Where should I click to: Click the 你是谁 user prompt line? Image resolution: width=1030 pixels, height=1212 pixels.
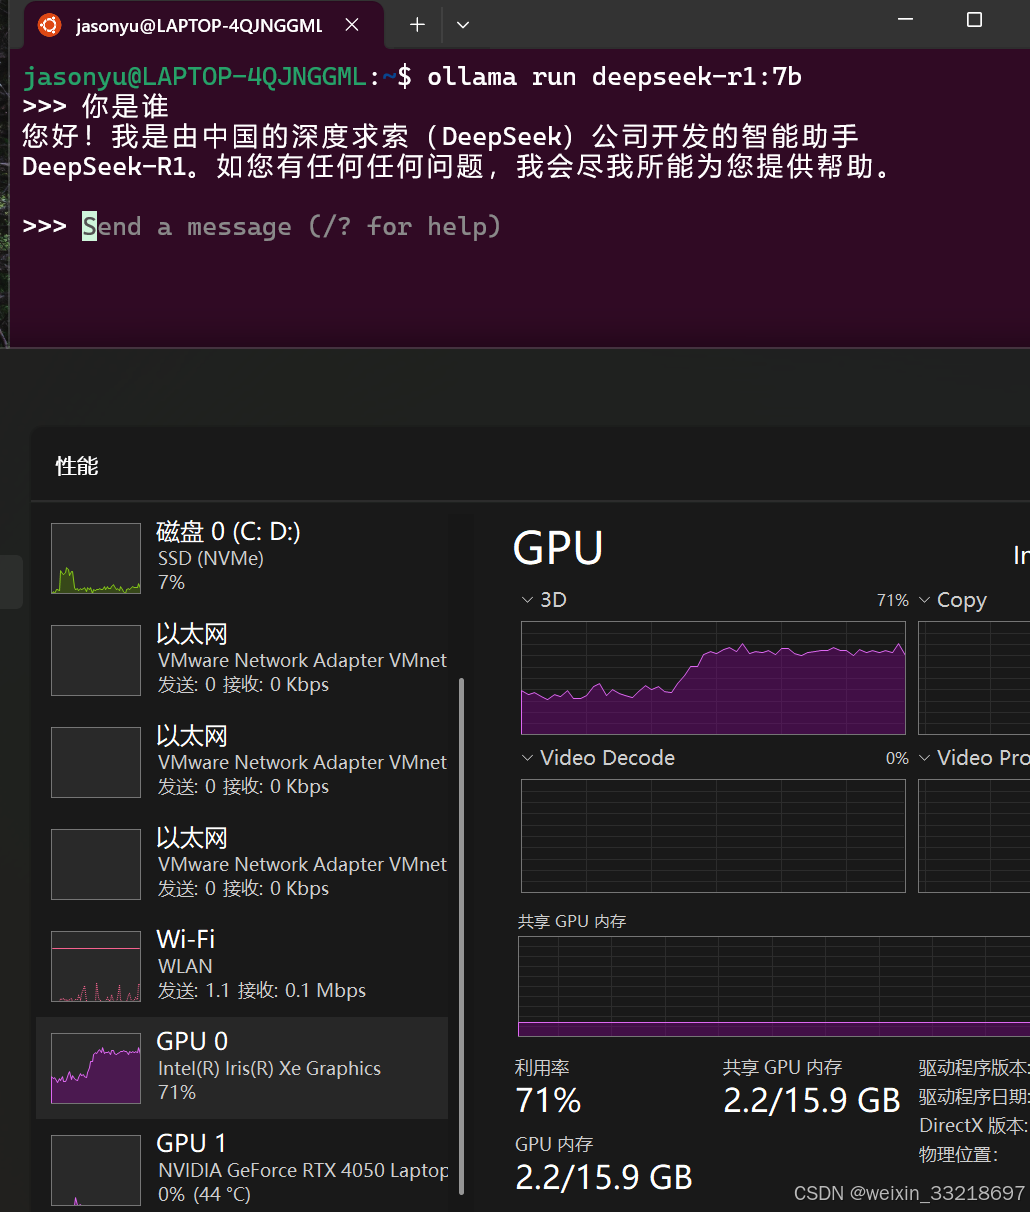coord(125,106)
